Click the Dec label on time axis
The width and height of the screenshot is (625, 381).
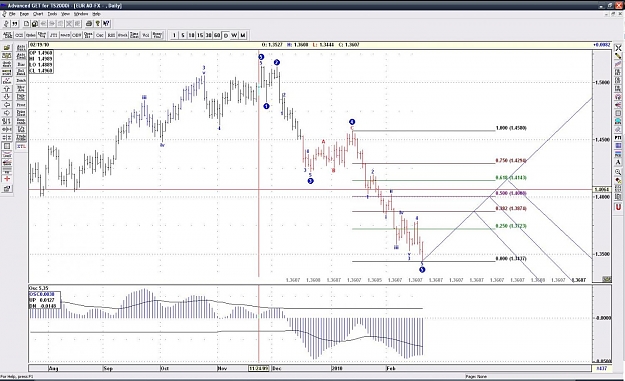pos(277,368)
